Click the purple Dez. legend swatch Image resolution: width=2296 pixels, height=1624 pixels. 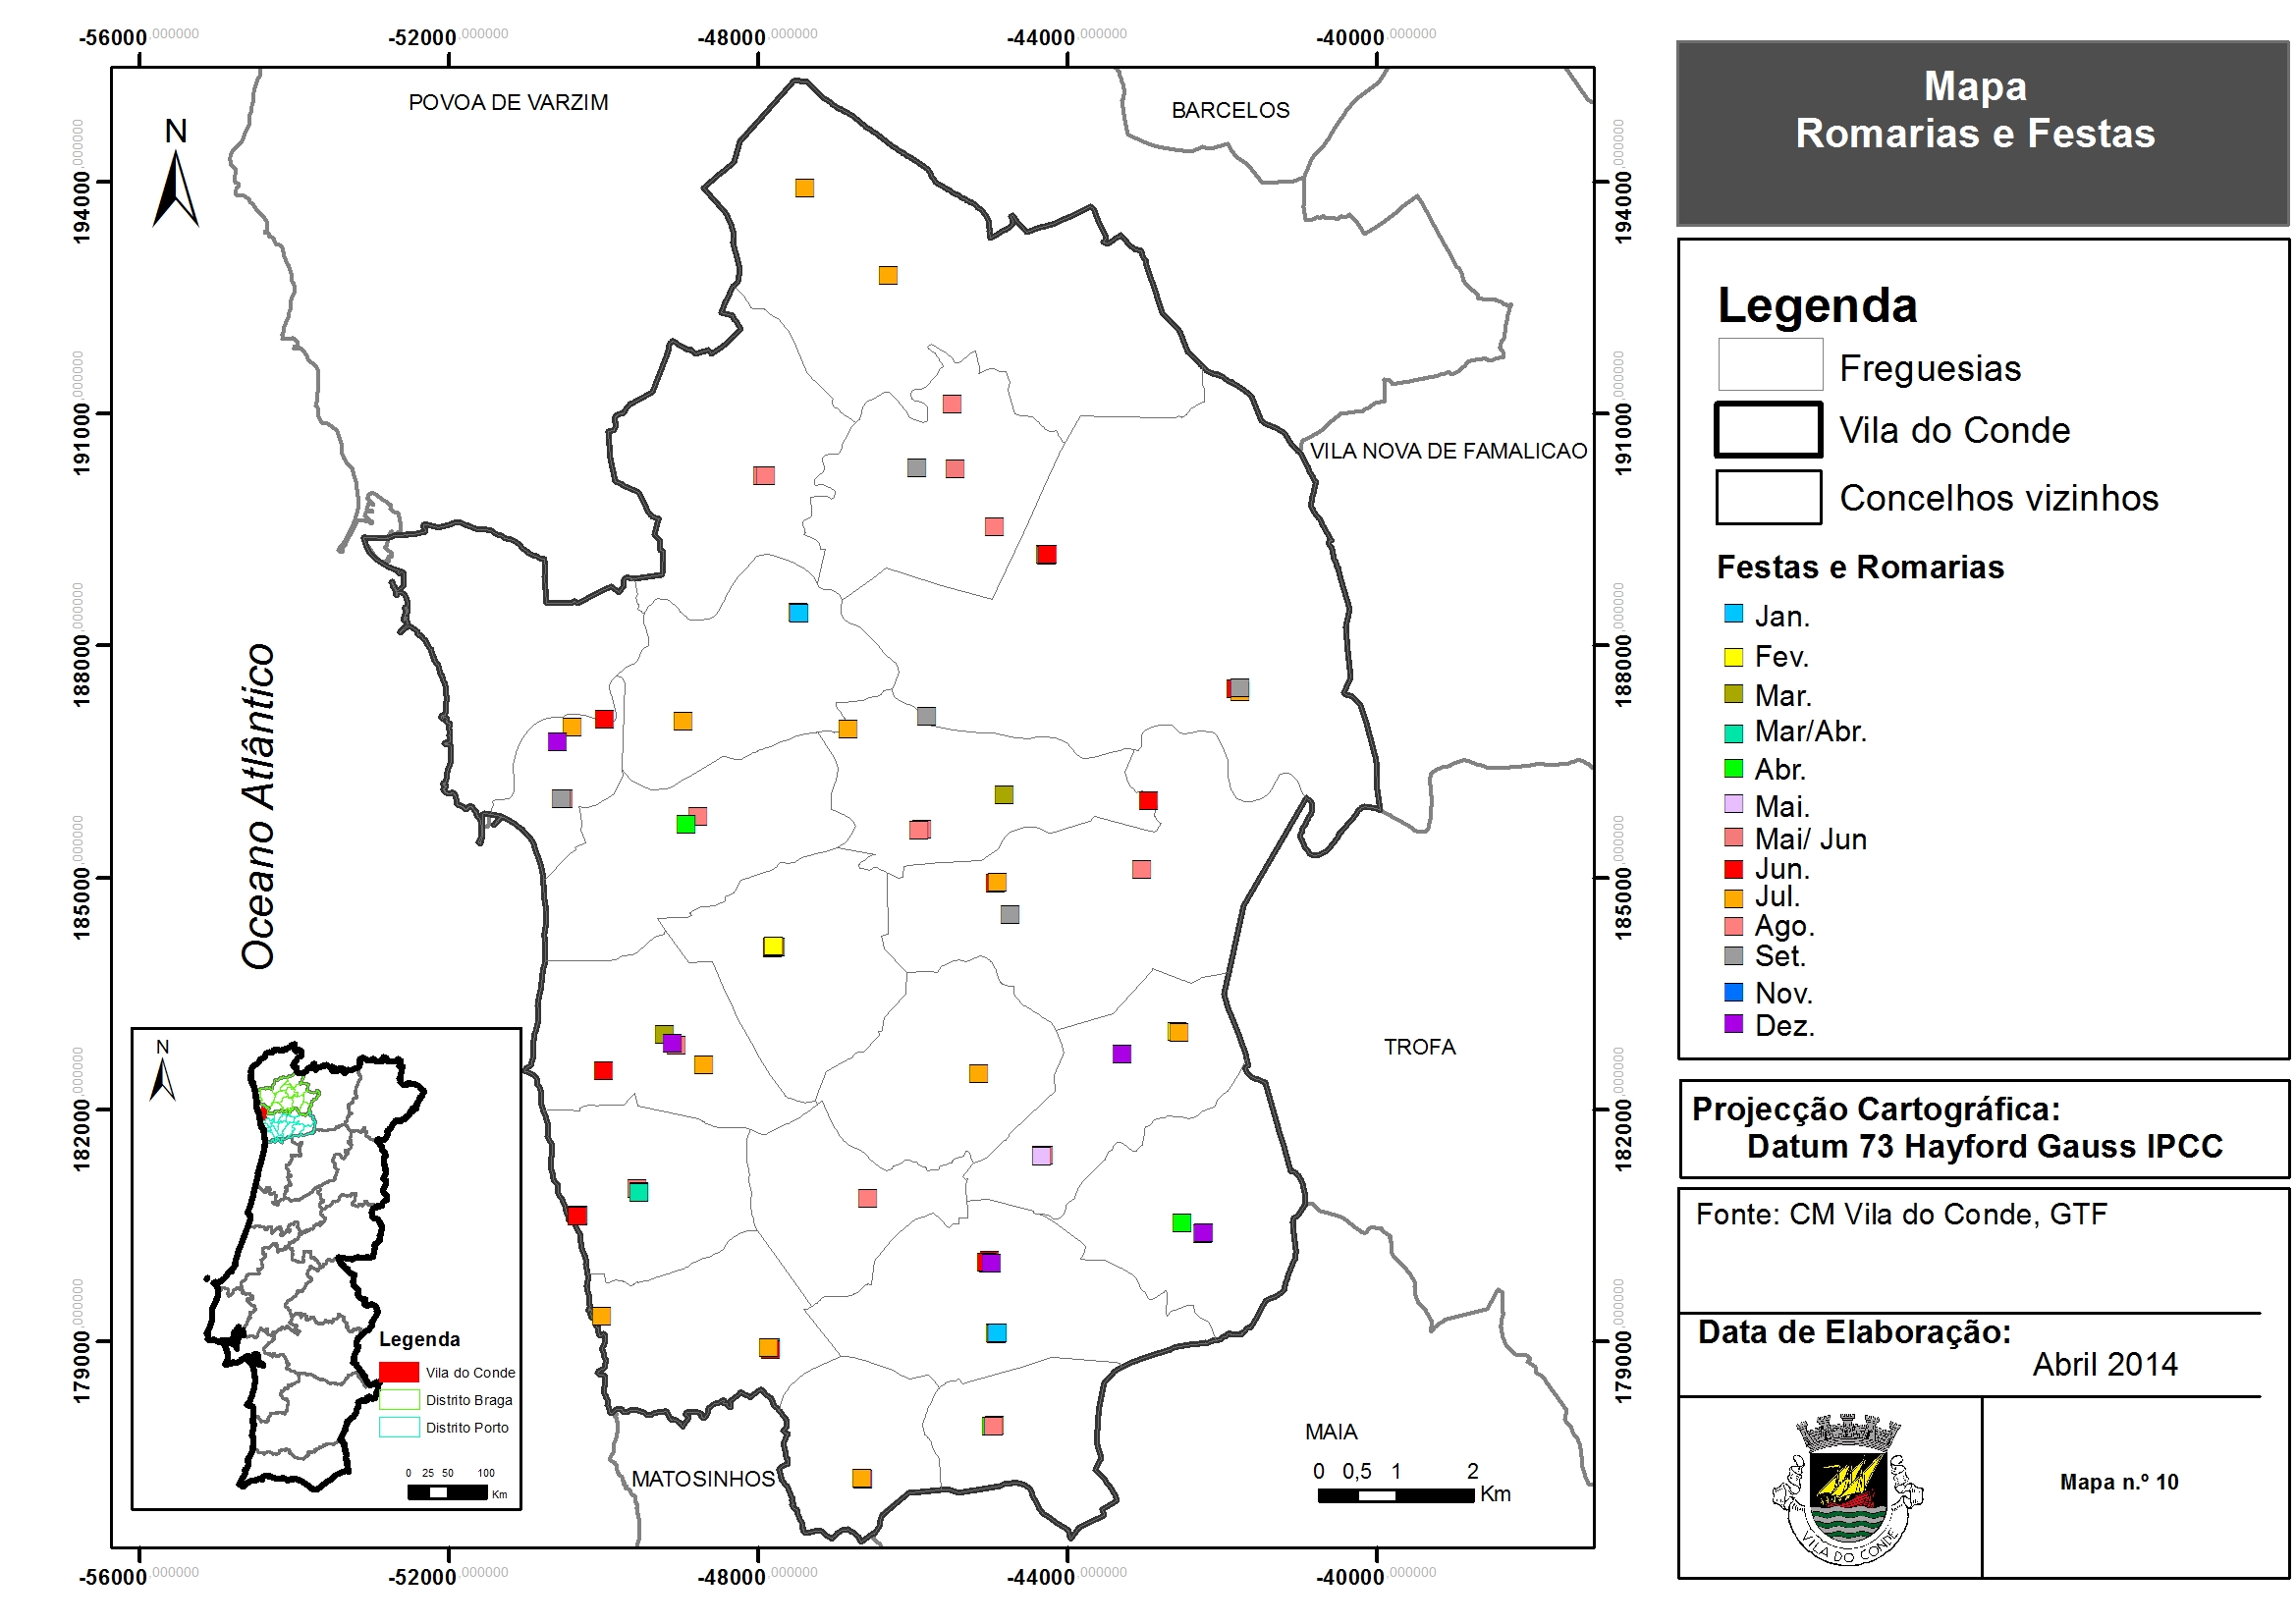coord(1734,1024)
